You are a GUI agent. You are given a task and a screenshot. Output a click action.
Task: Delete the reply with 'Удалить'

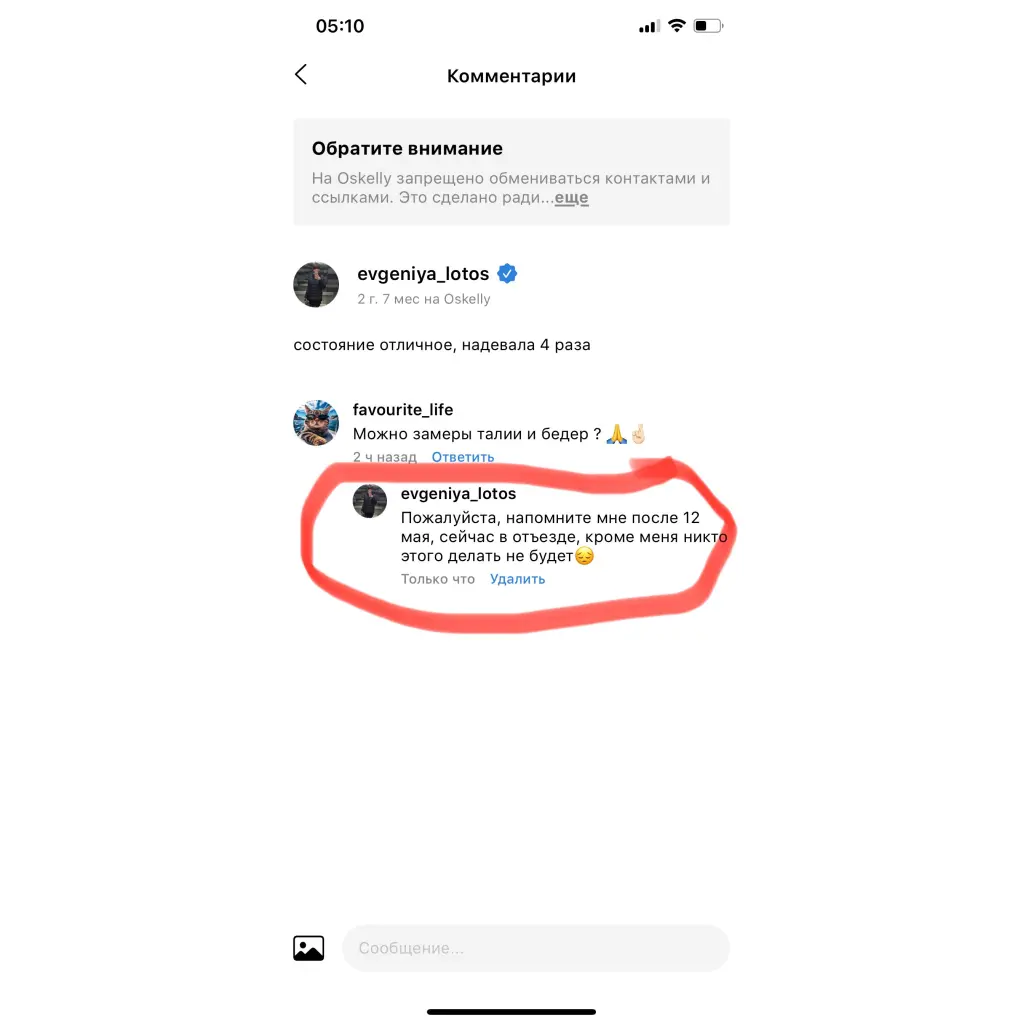pos(517,579)
